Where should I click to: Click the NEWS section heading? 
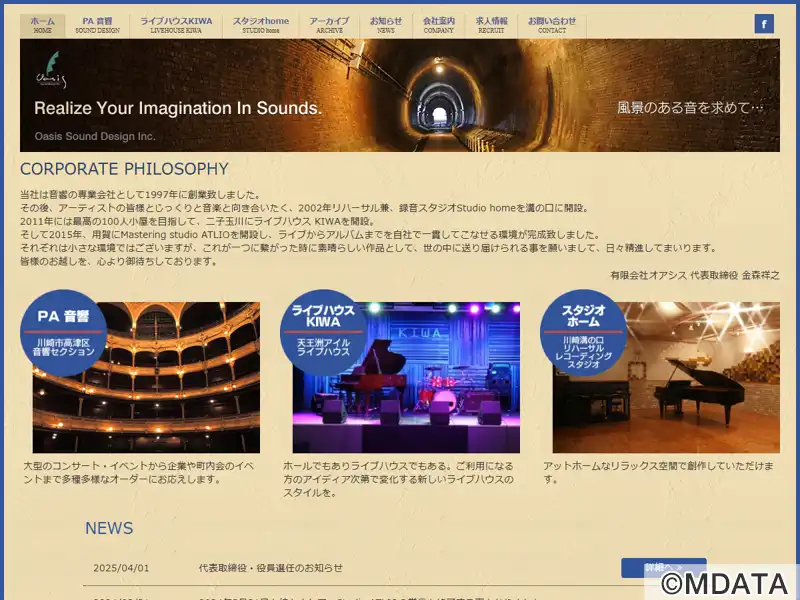109,528
